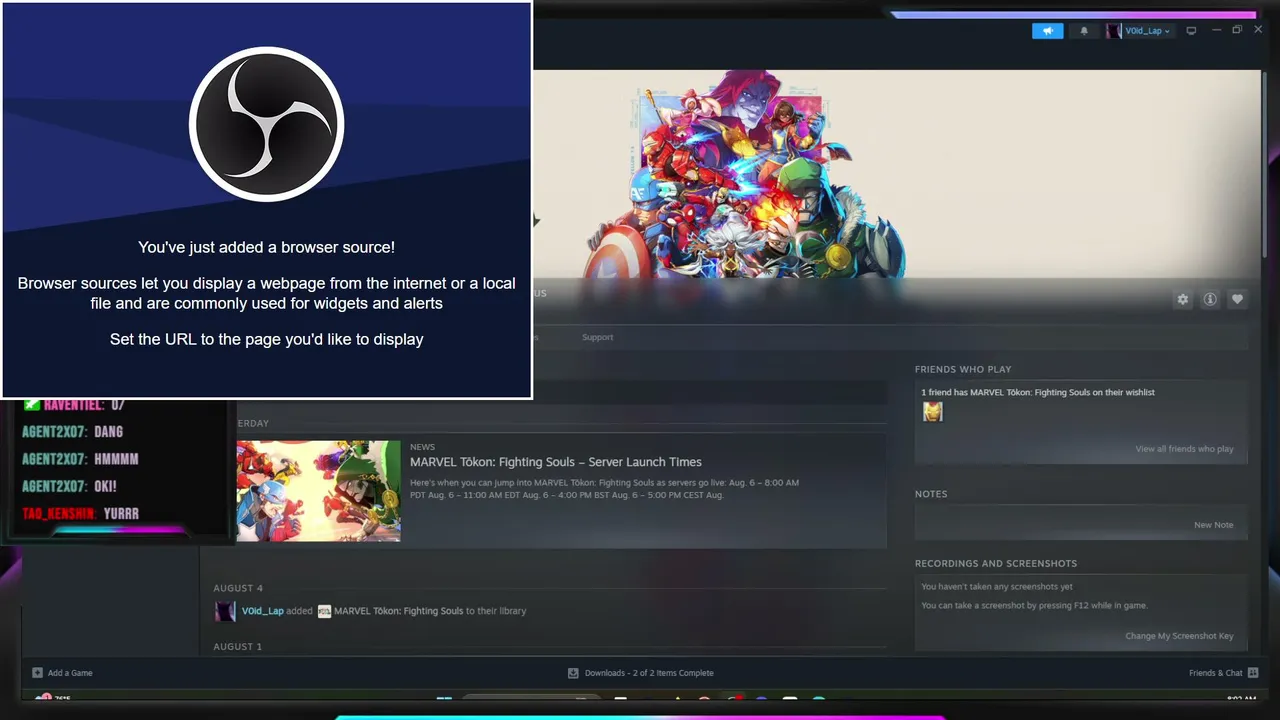Open Steam announcements megaphone button
The height and width of the screenshot is (720, 1280).
click(1047, 31)
